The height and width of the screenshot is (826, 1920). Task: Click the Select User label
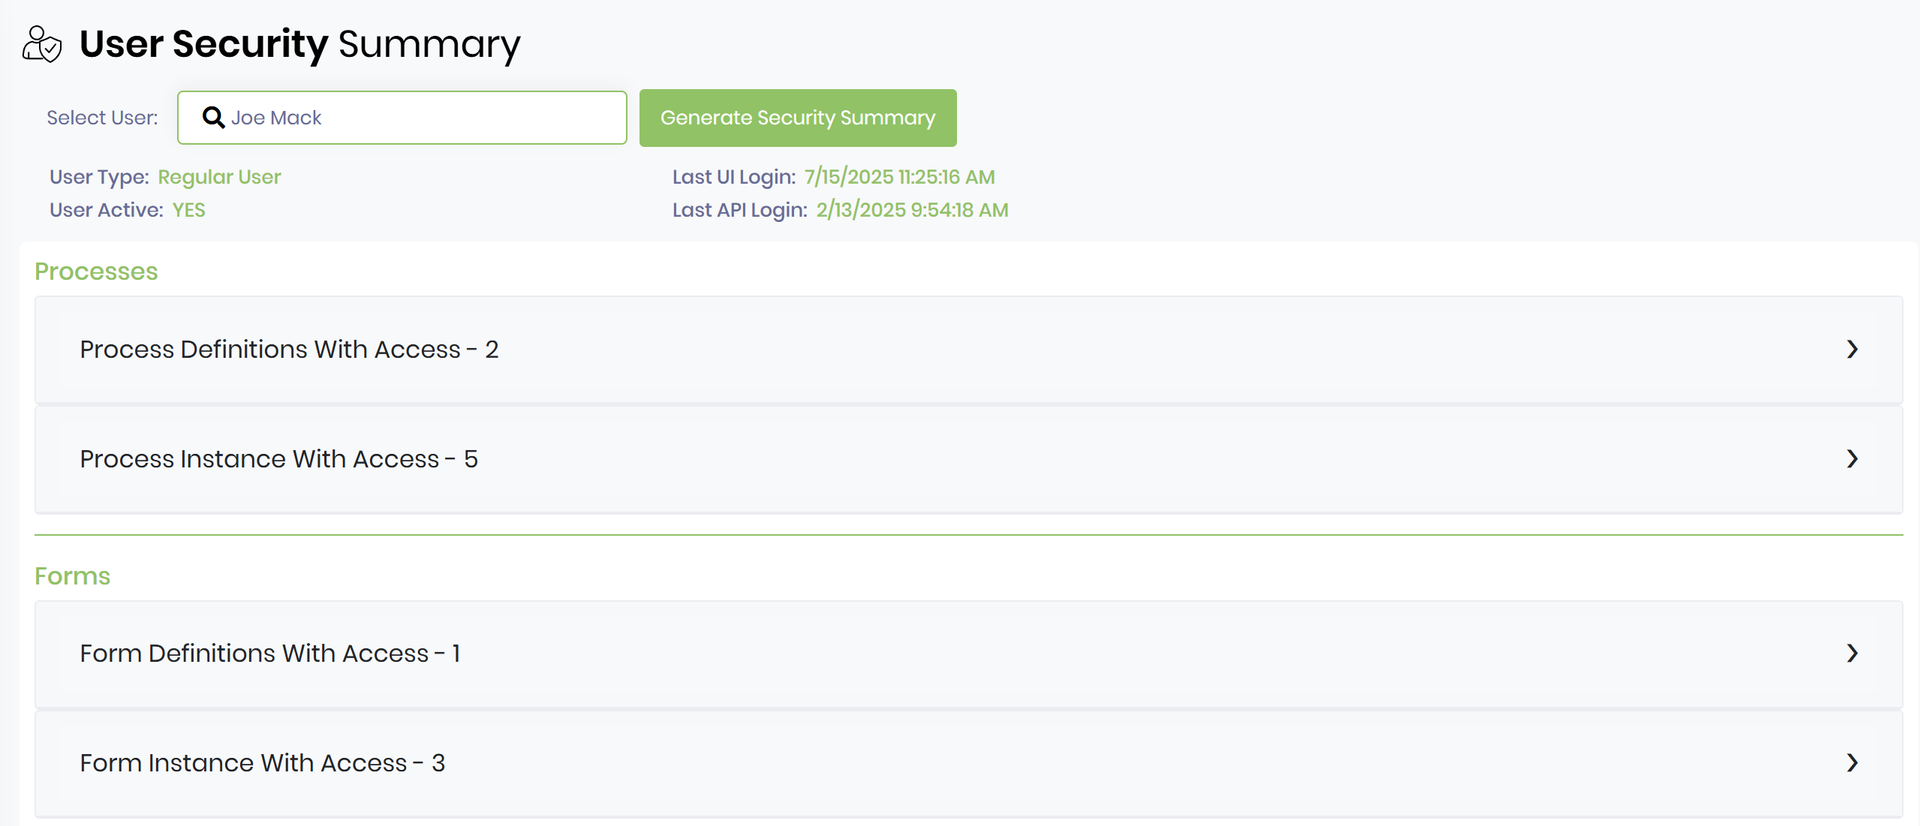(x=102, y=118)
